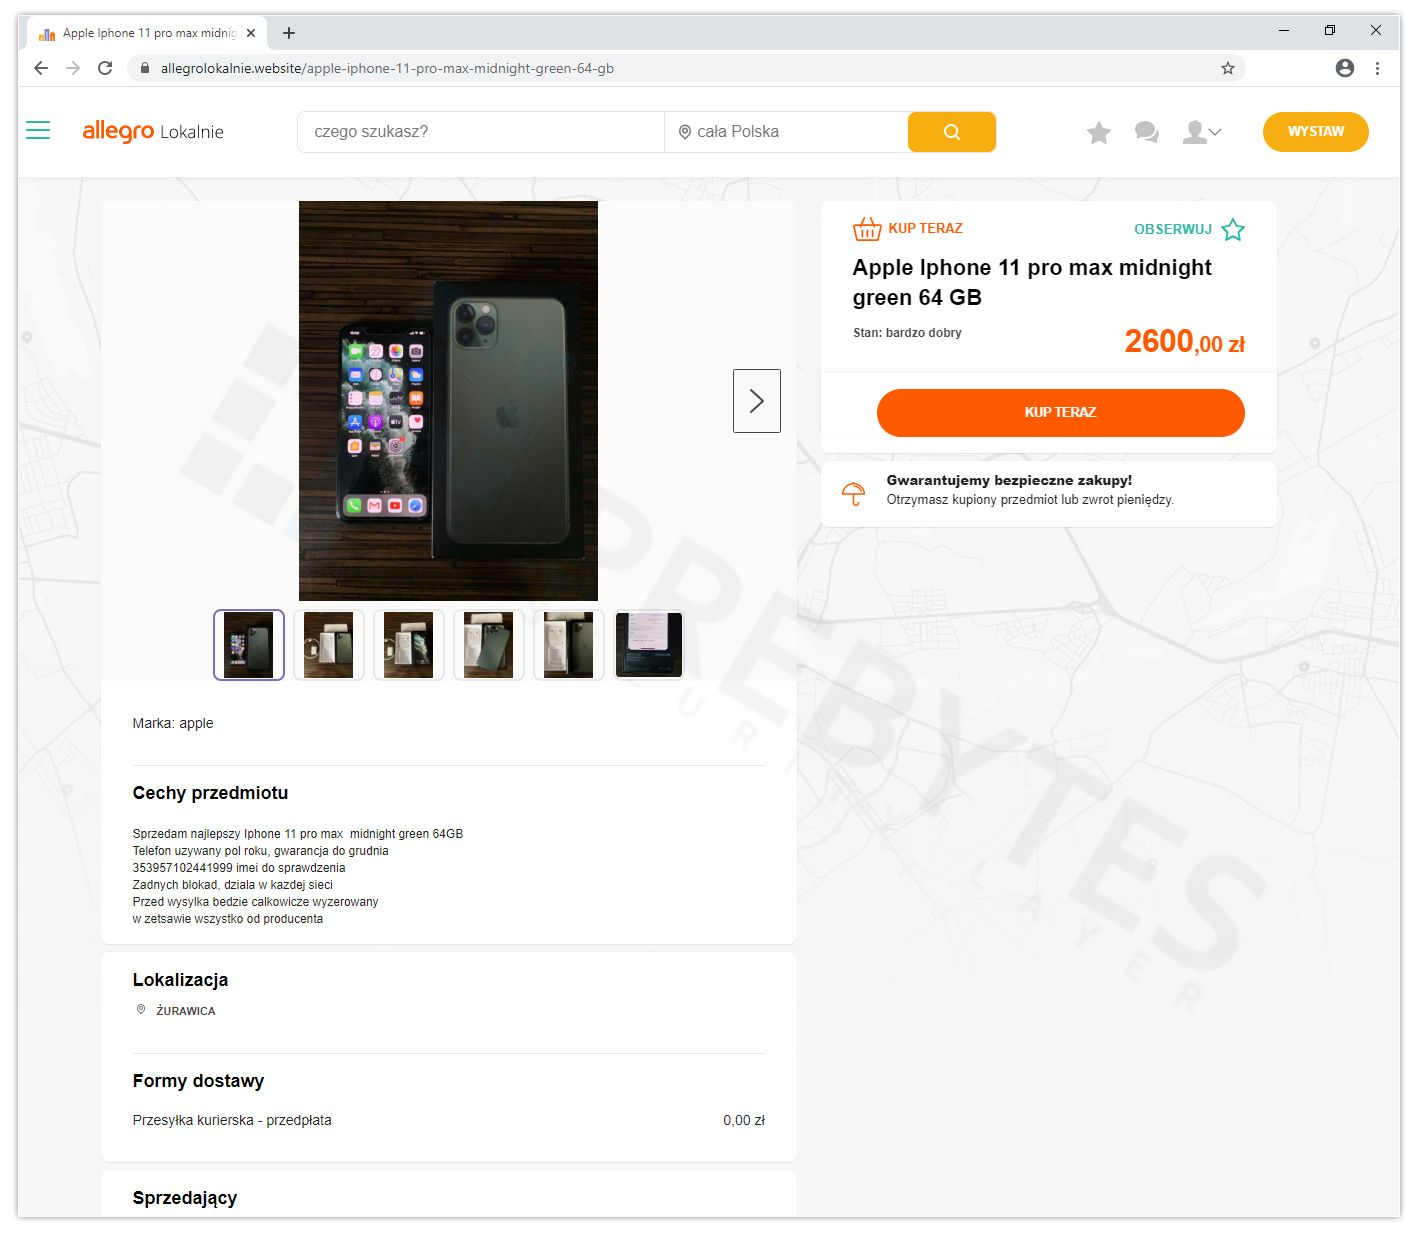This screenshot has height=1237, width=1419.
Task: Click the WYSTAW button
Action: coord(1315,131)
